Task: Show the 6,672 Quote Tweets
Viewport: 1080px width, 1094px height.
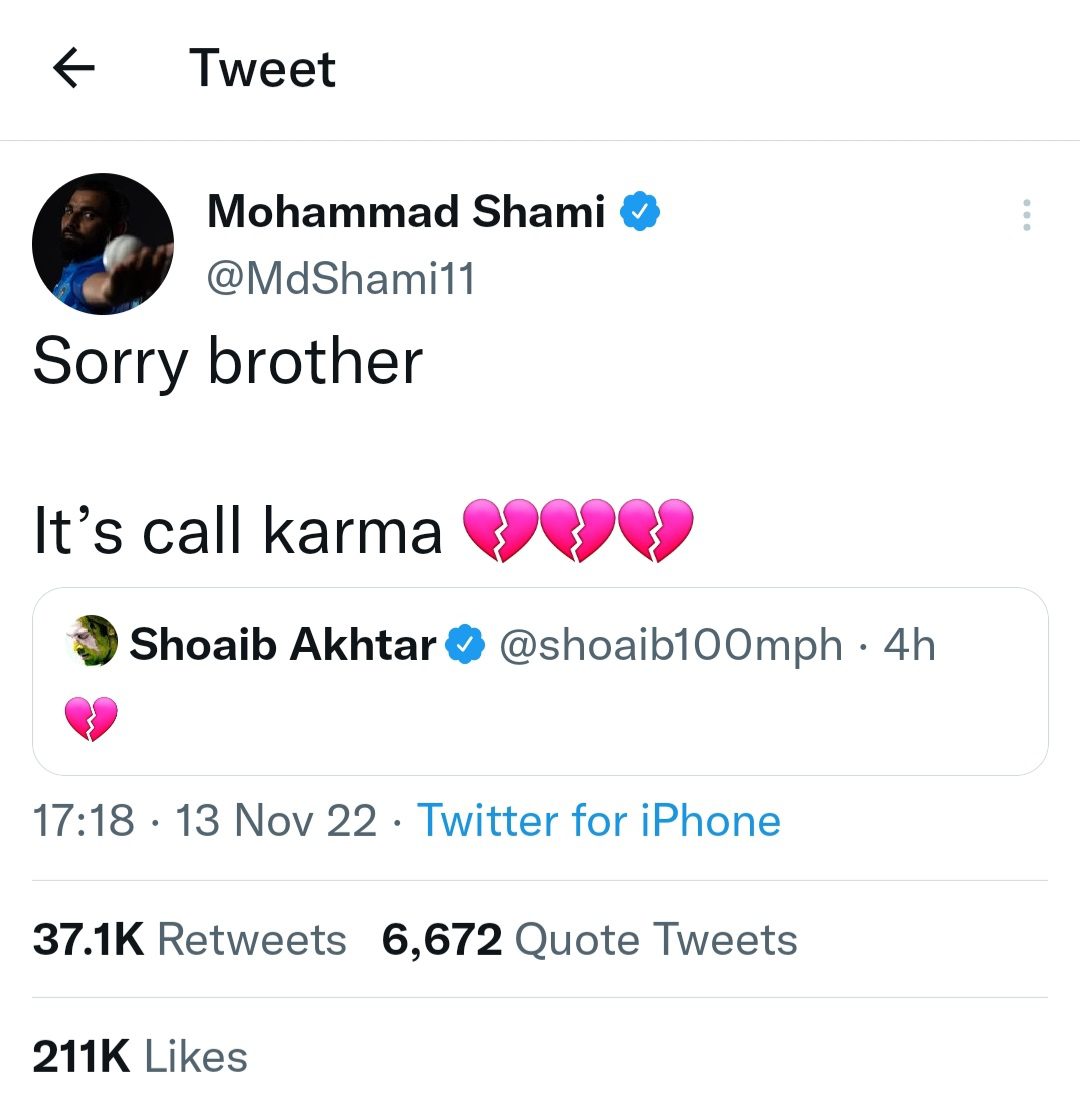Action: point(589,940)
